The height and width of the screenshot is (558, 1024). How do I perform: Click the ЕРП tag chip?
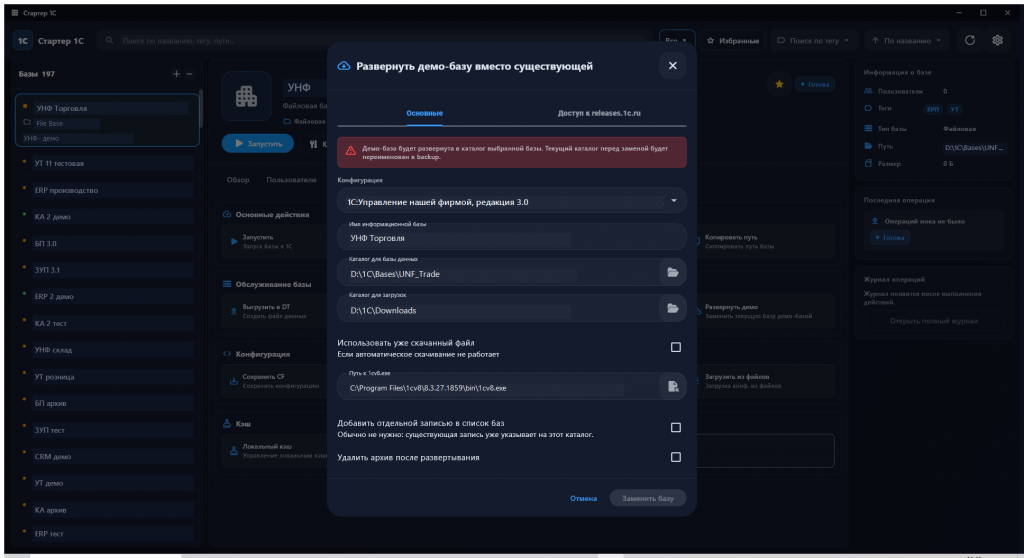tap(933, 109)
